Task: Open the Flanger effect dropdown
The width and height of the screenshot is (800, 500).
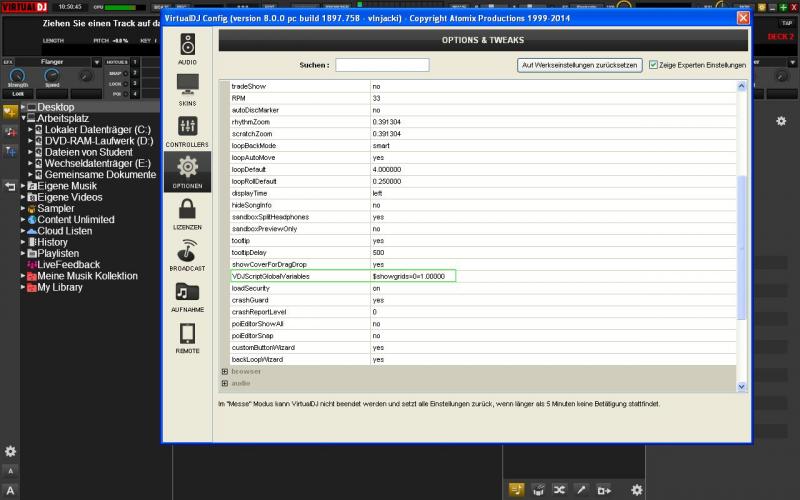Action: coord(96,62)
